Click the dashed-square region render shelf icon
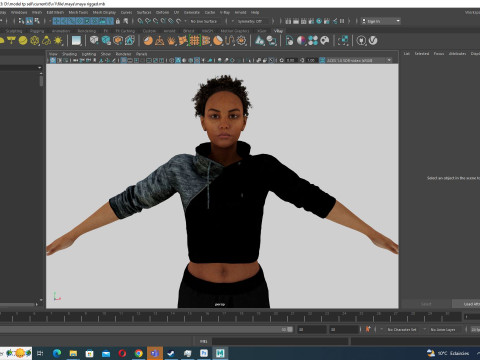 (x=343, y=41)
